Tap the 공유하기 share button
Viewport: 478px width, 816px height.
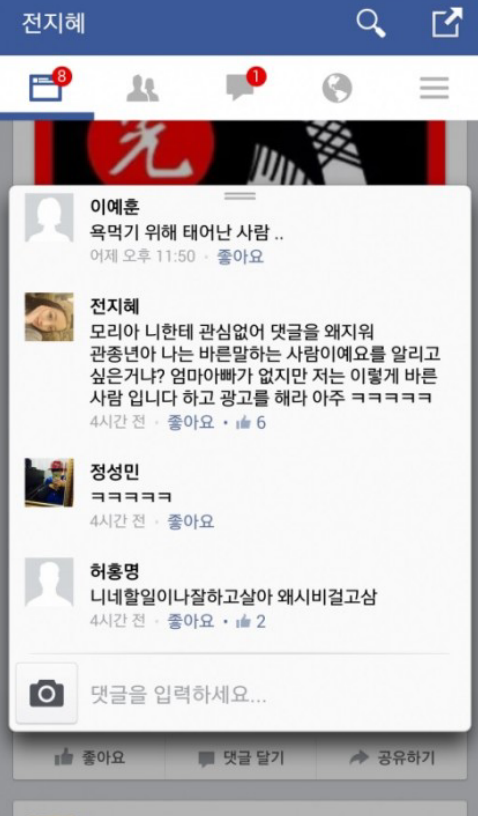point(392,758)
